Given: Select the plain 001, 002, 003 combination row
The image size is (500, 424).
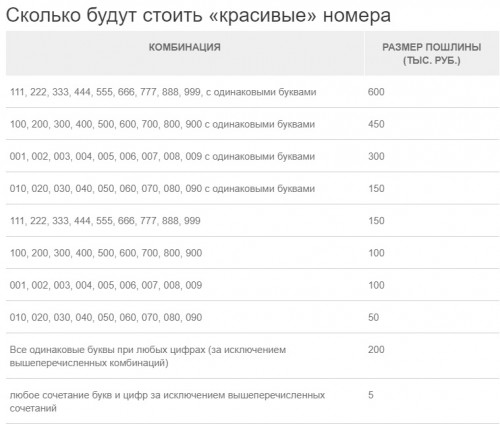Looking at the screenshot, I should tap(252, 285).
